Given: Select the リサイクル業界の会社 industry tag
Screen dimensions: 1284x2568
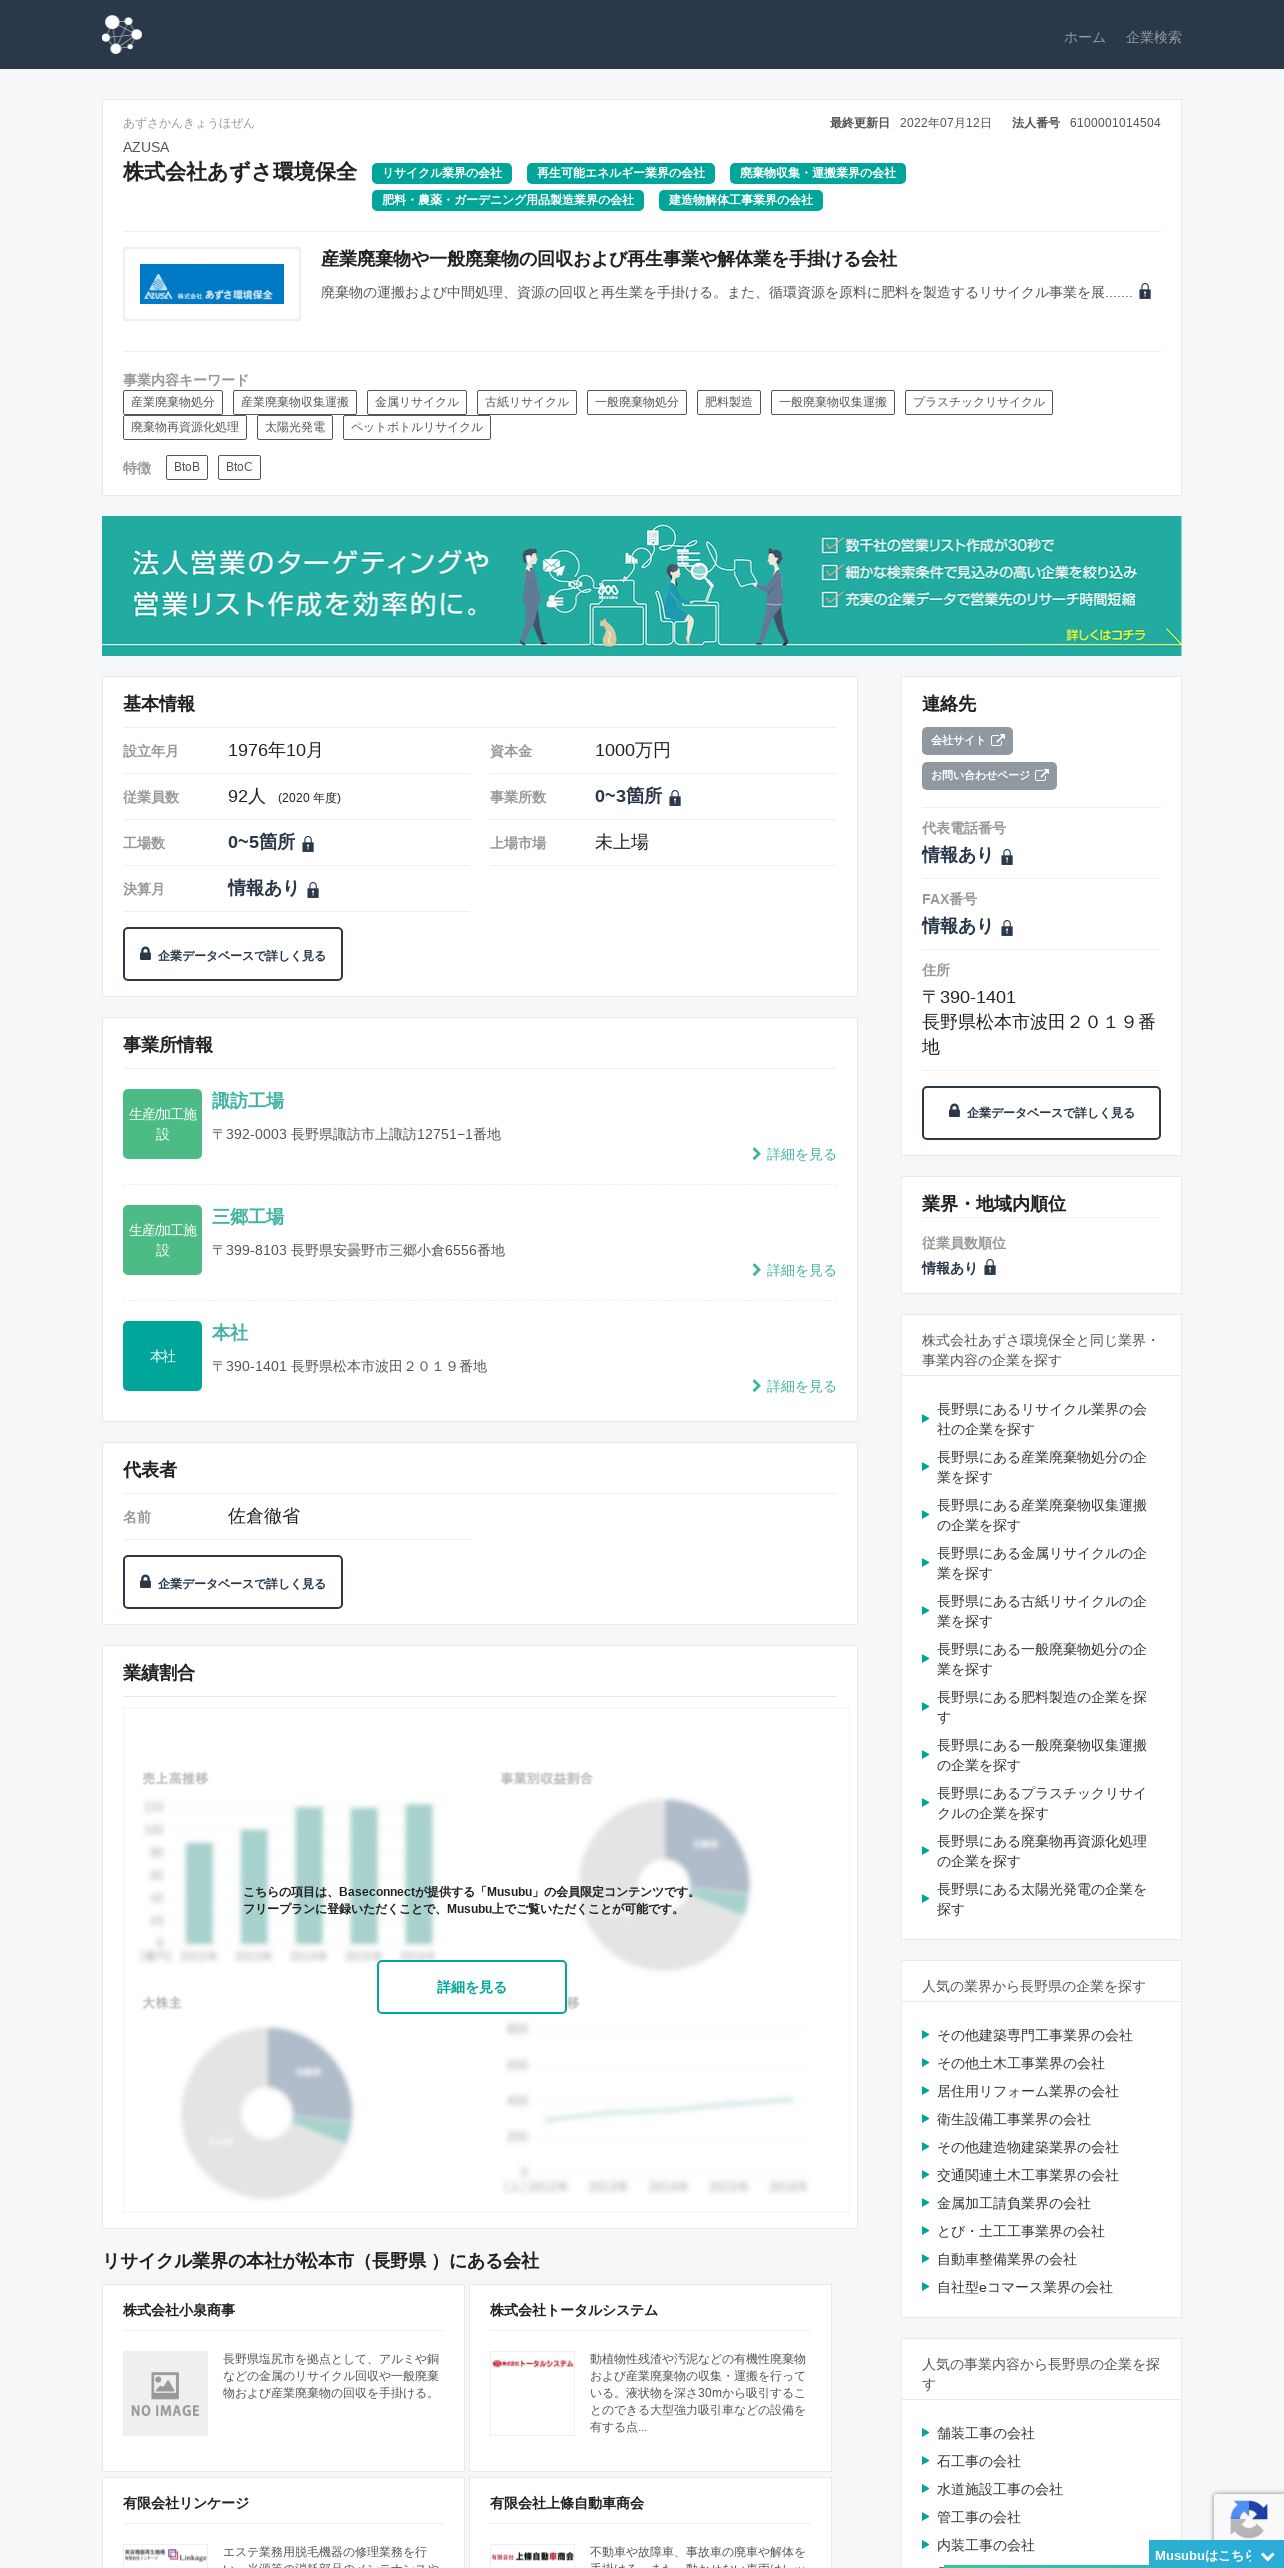Looking at the screenshot, I should (442, 173).
